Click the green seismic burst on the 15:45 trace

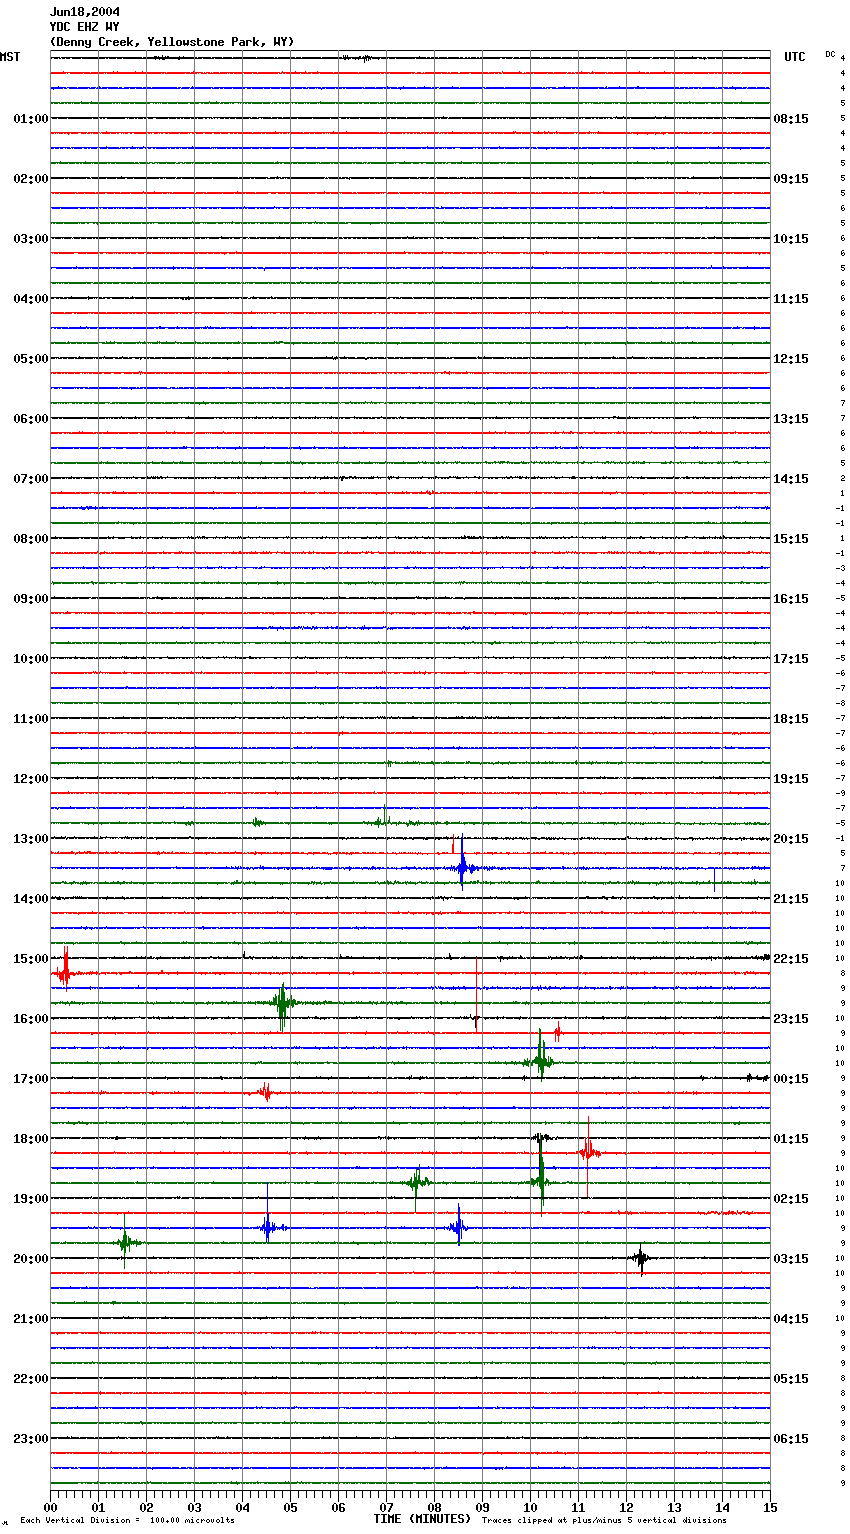coord(283,1002)
